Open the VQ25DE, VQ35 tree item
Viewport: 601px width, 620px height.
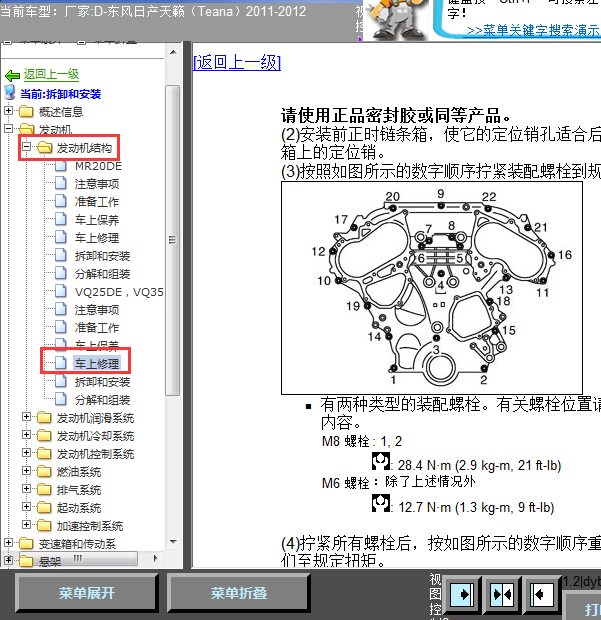tap(119, 292)
